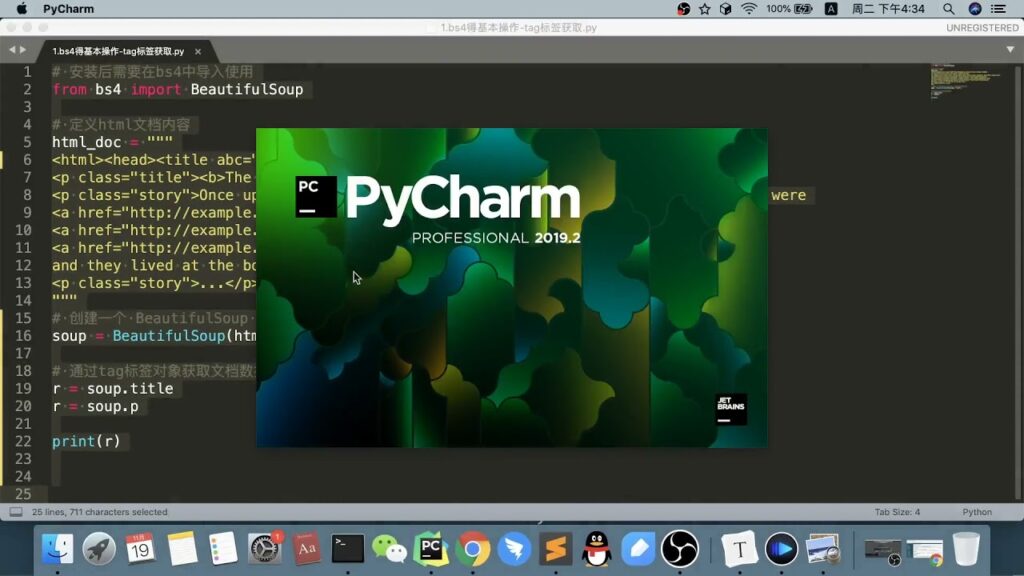Open Siri from the menu bar
1024x576 pixels.
tap(974, 8)
